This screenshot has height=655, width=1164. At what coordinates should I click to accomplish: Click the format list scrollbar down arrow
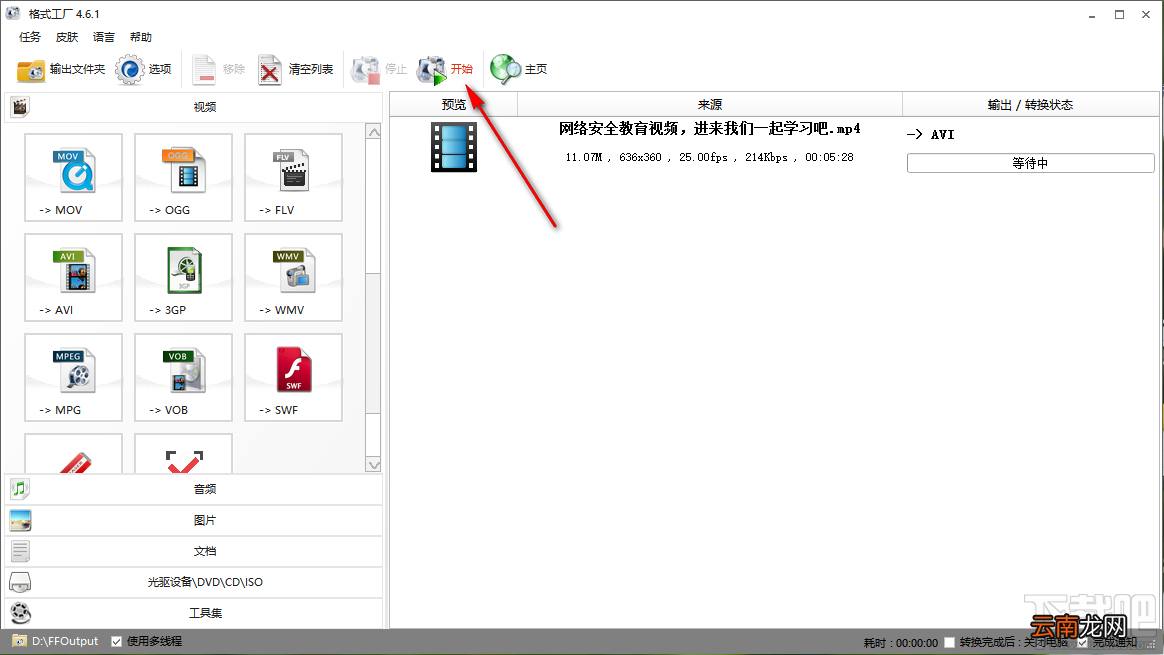(x=373, y=465)
